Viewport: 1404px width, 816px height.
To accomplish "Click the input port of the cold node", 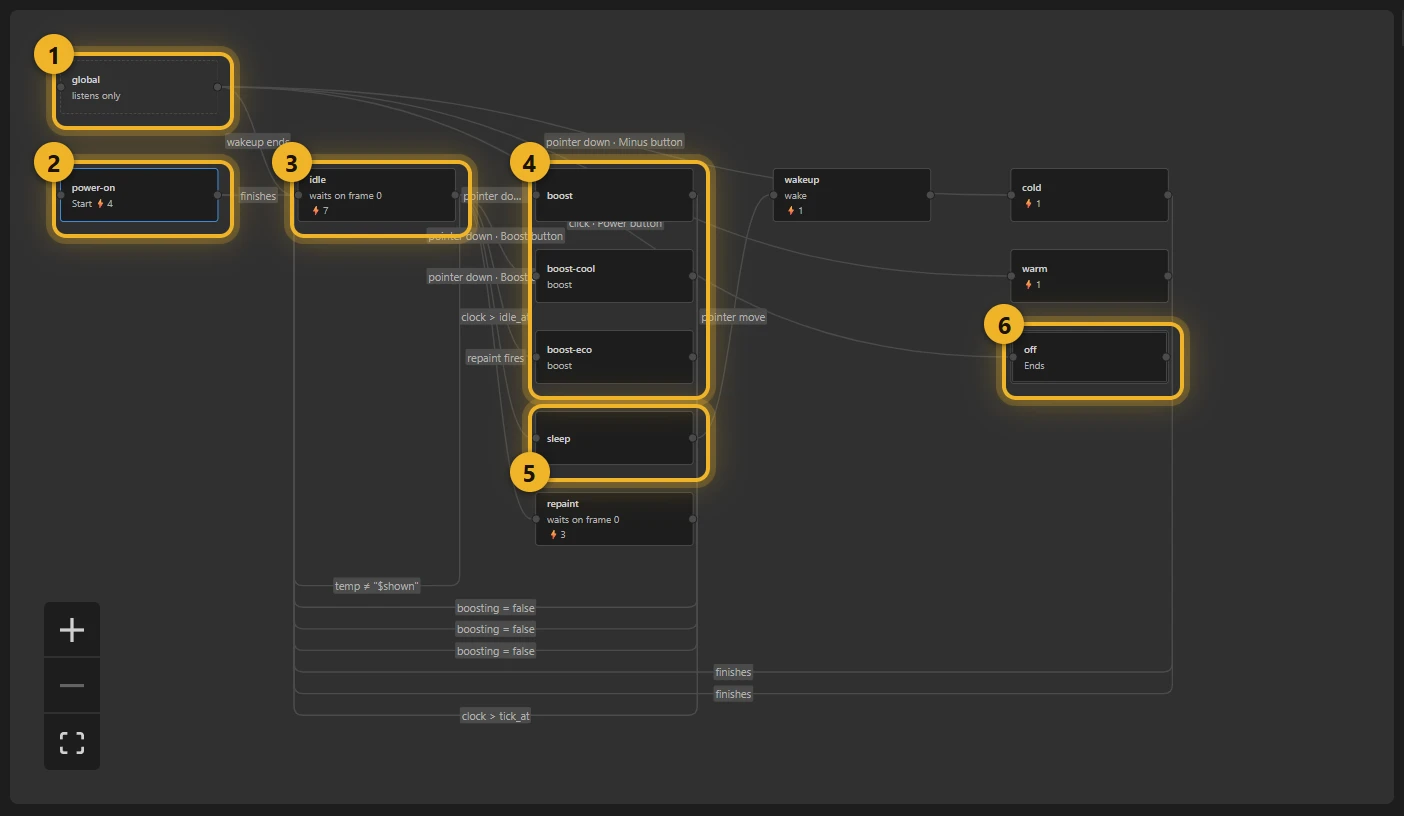I will coord(1012,195).
